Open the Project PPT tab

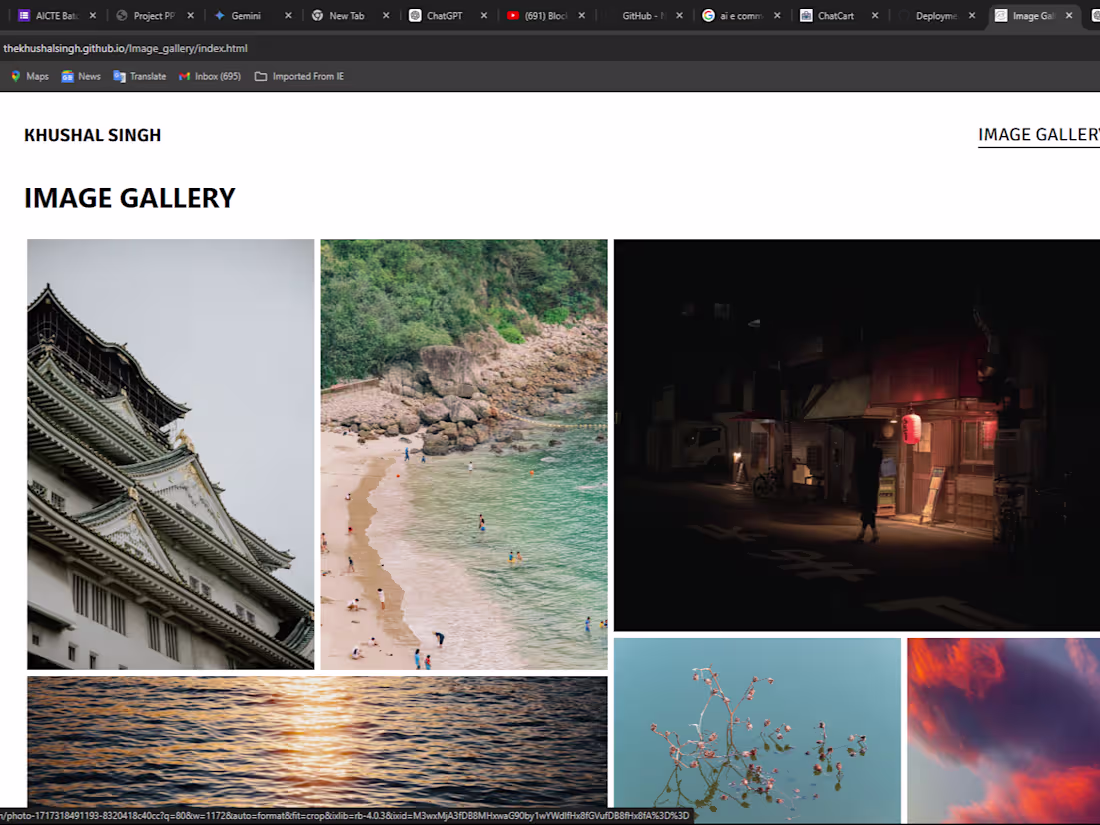[150, 15]
